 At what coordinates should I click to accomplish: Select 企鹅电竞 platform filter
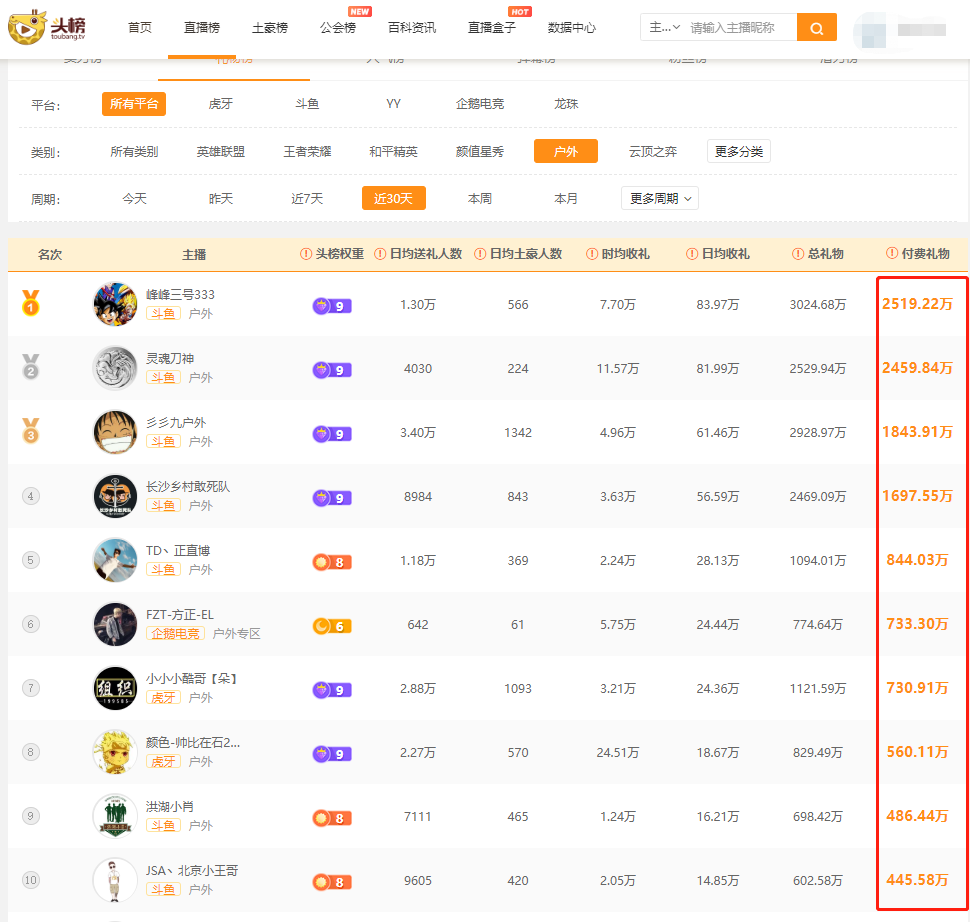(x=479, y=104)
